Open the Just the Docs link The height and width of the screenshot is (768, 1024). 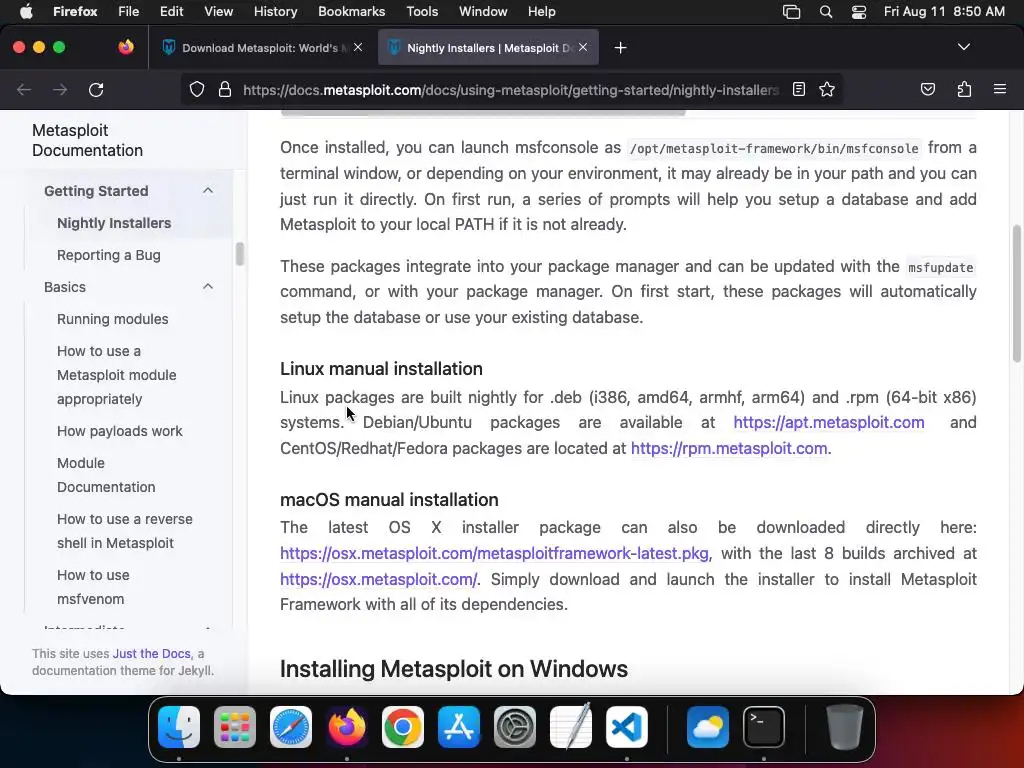pyautogui.click(x=152, y=654)
